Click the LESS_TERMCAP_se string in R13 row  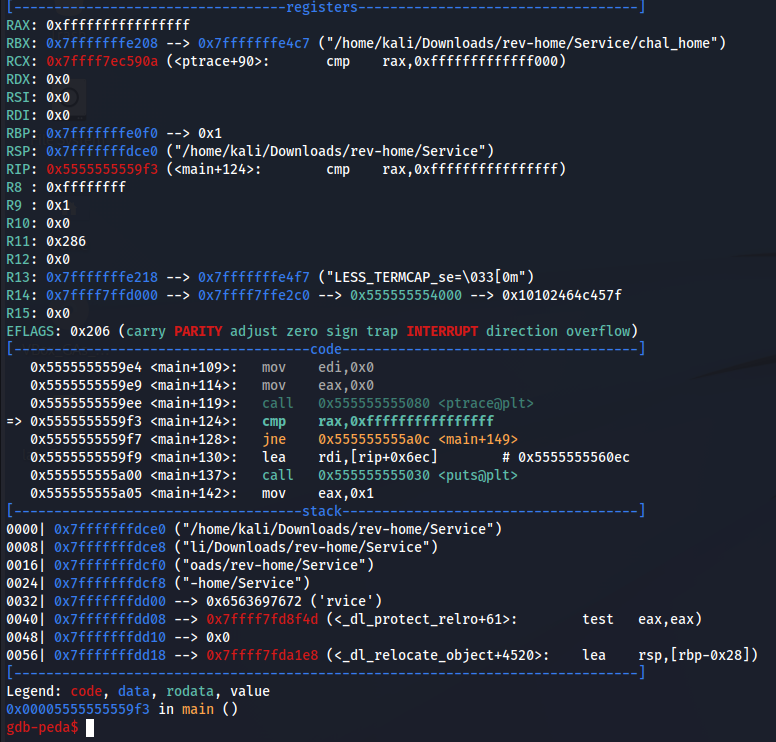pos(426,277)
